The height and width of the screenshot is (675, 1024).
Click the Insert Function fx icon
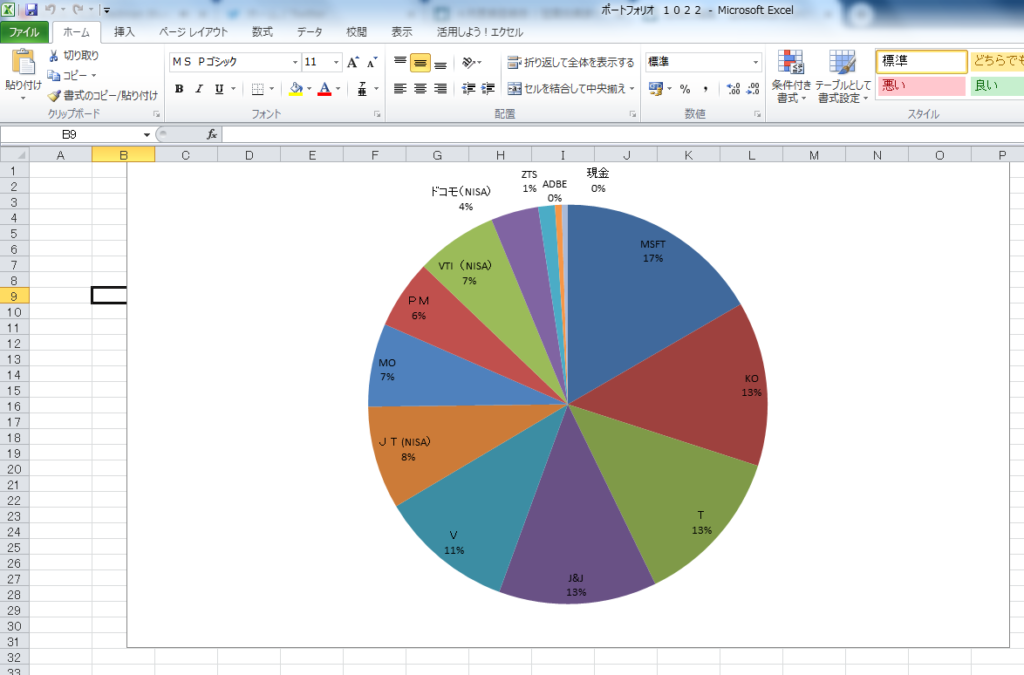pos(212,134)
